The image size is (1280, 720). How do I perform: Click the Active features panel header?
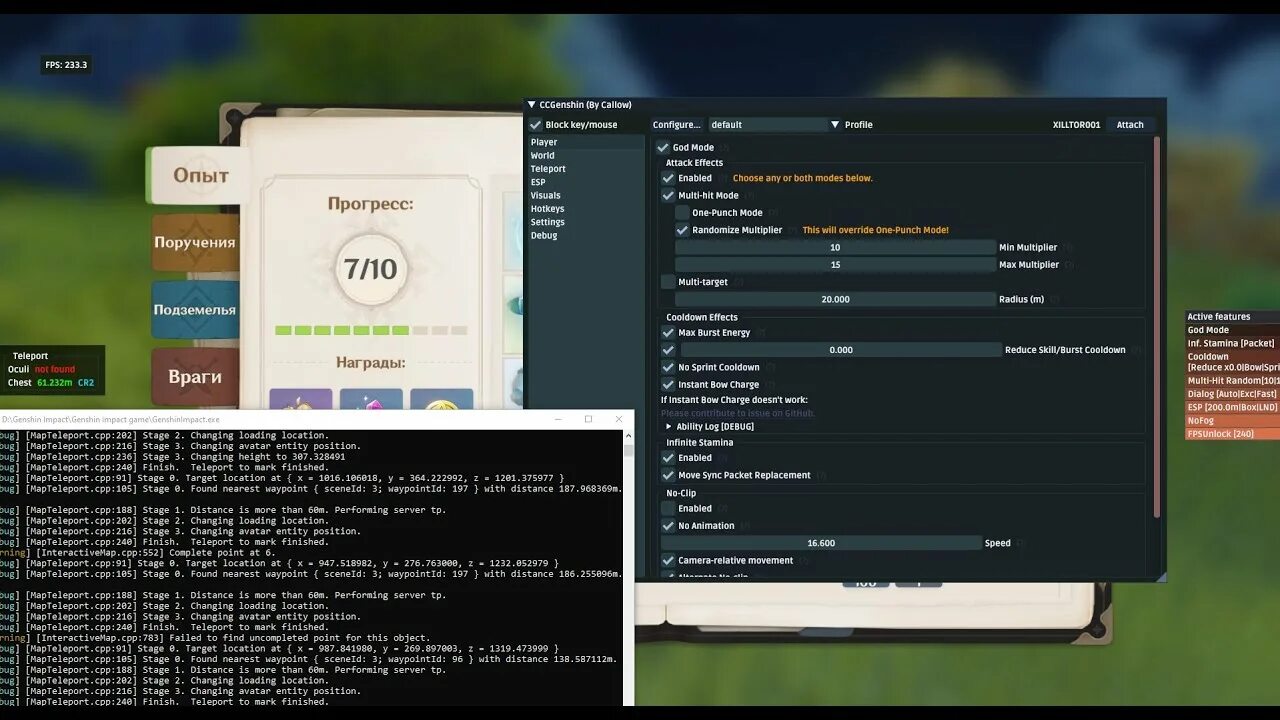coord(1232,317)
